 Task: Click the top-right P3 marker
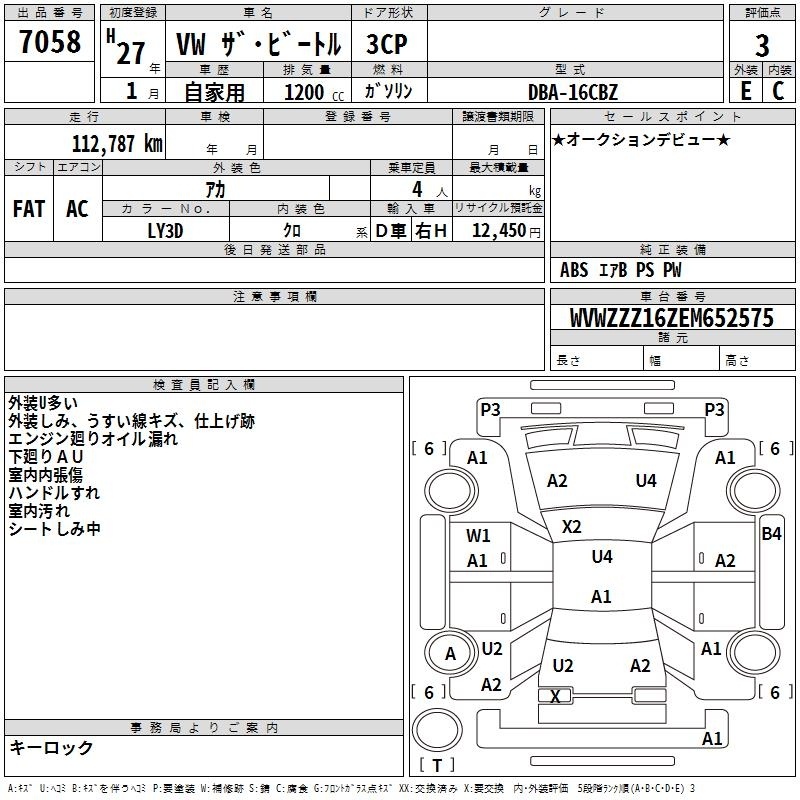[714, 408]
